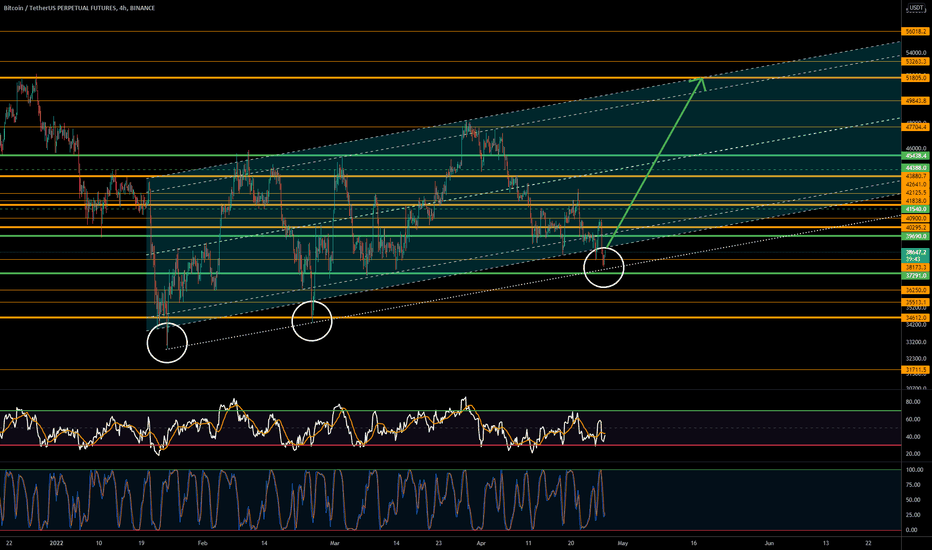The width and height of the screenshot is (932, 550).
Task: Select the green 41540.0 price label
Action: click(916, 210)
